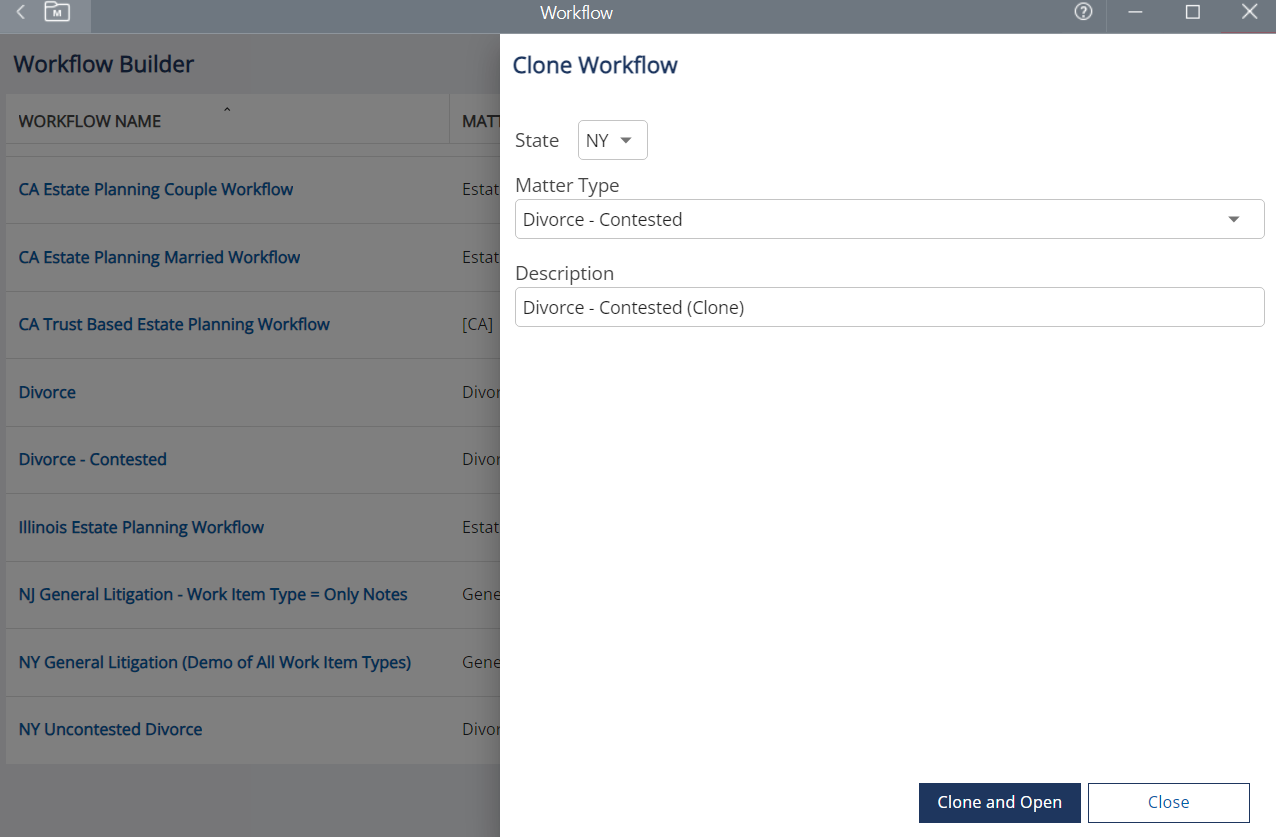Open CA Estate Planning Couple Workflow
Screen dimensions: 1276x837
pos(156,190)
